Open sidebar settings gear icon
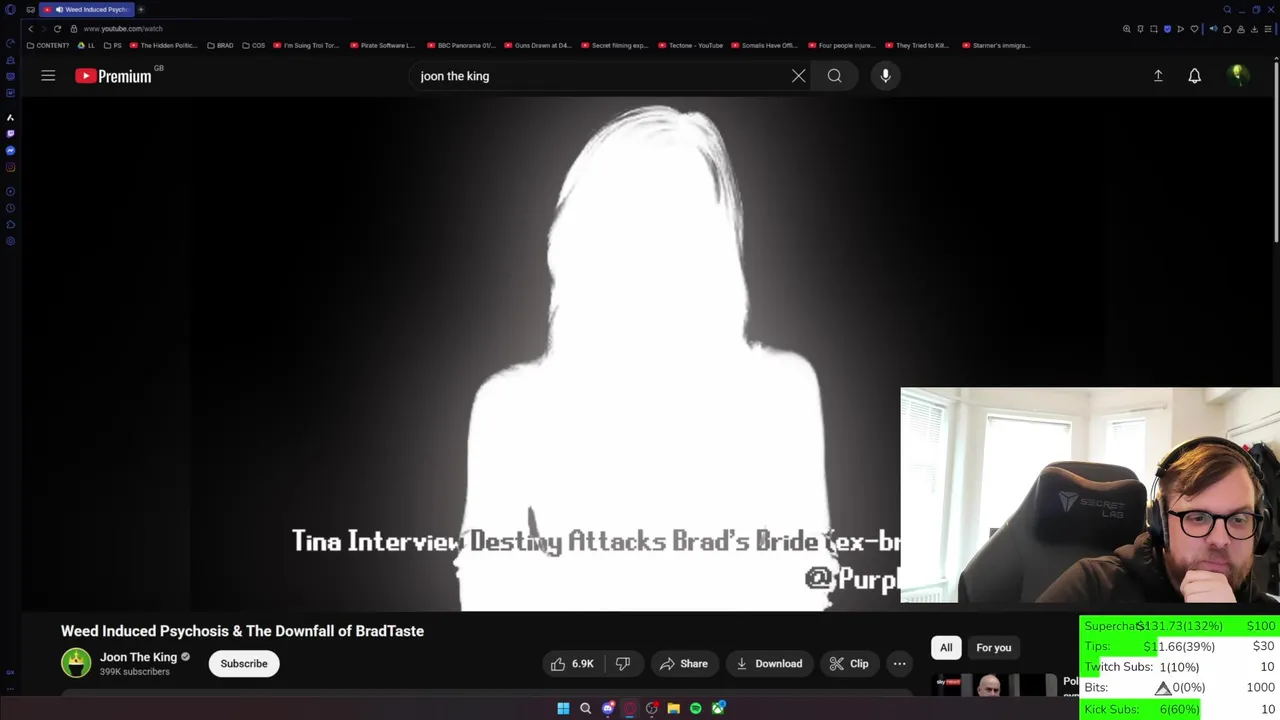This screenshot has height=720, width=1280. pyautogui.click(x=10, y=241)
